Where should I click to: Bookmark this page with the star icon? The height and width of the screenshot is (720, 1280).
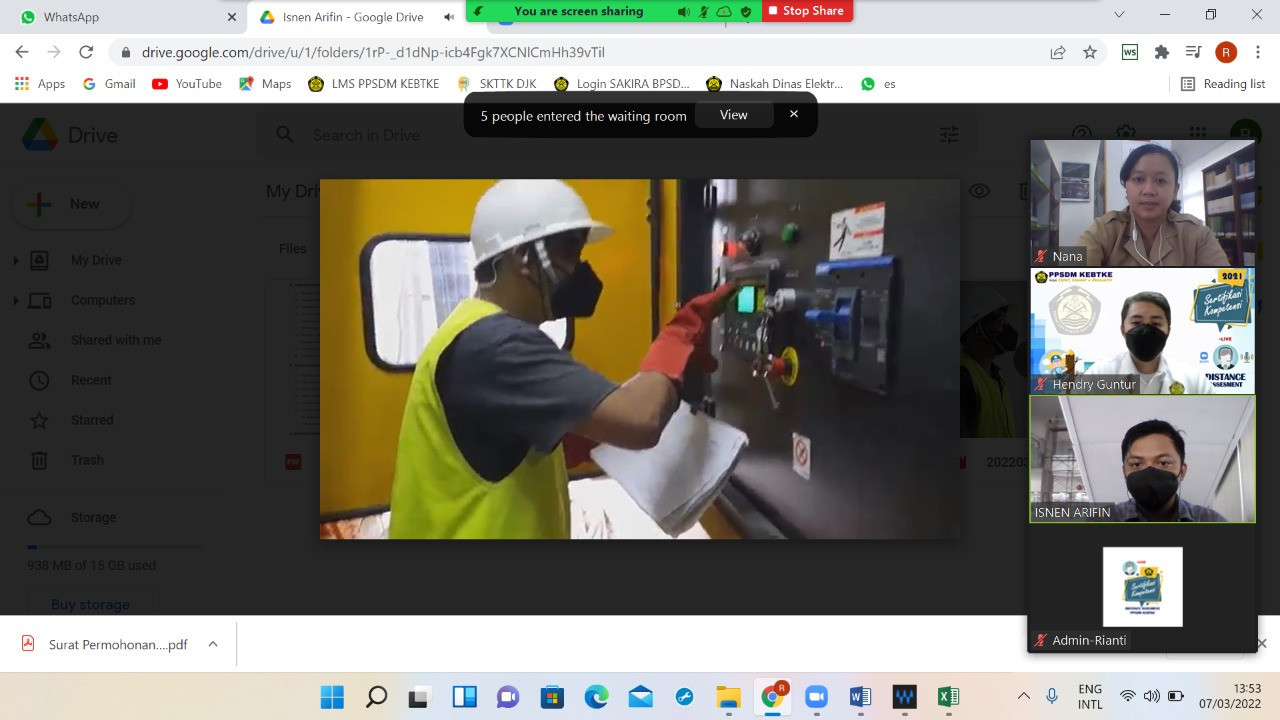(x=1090, y=52)
